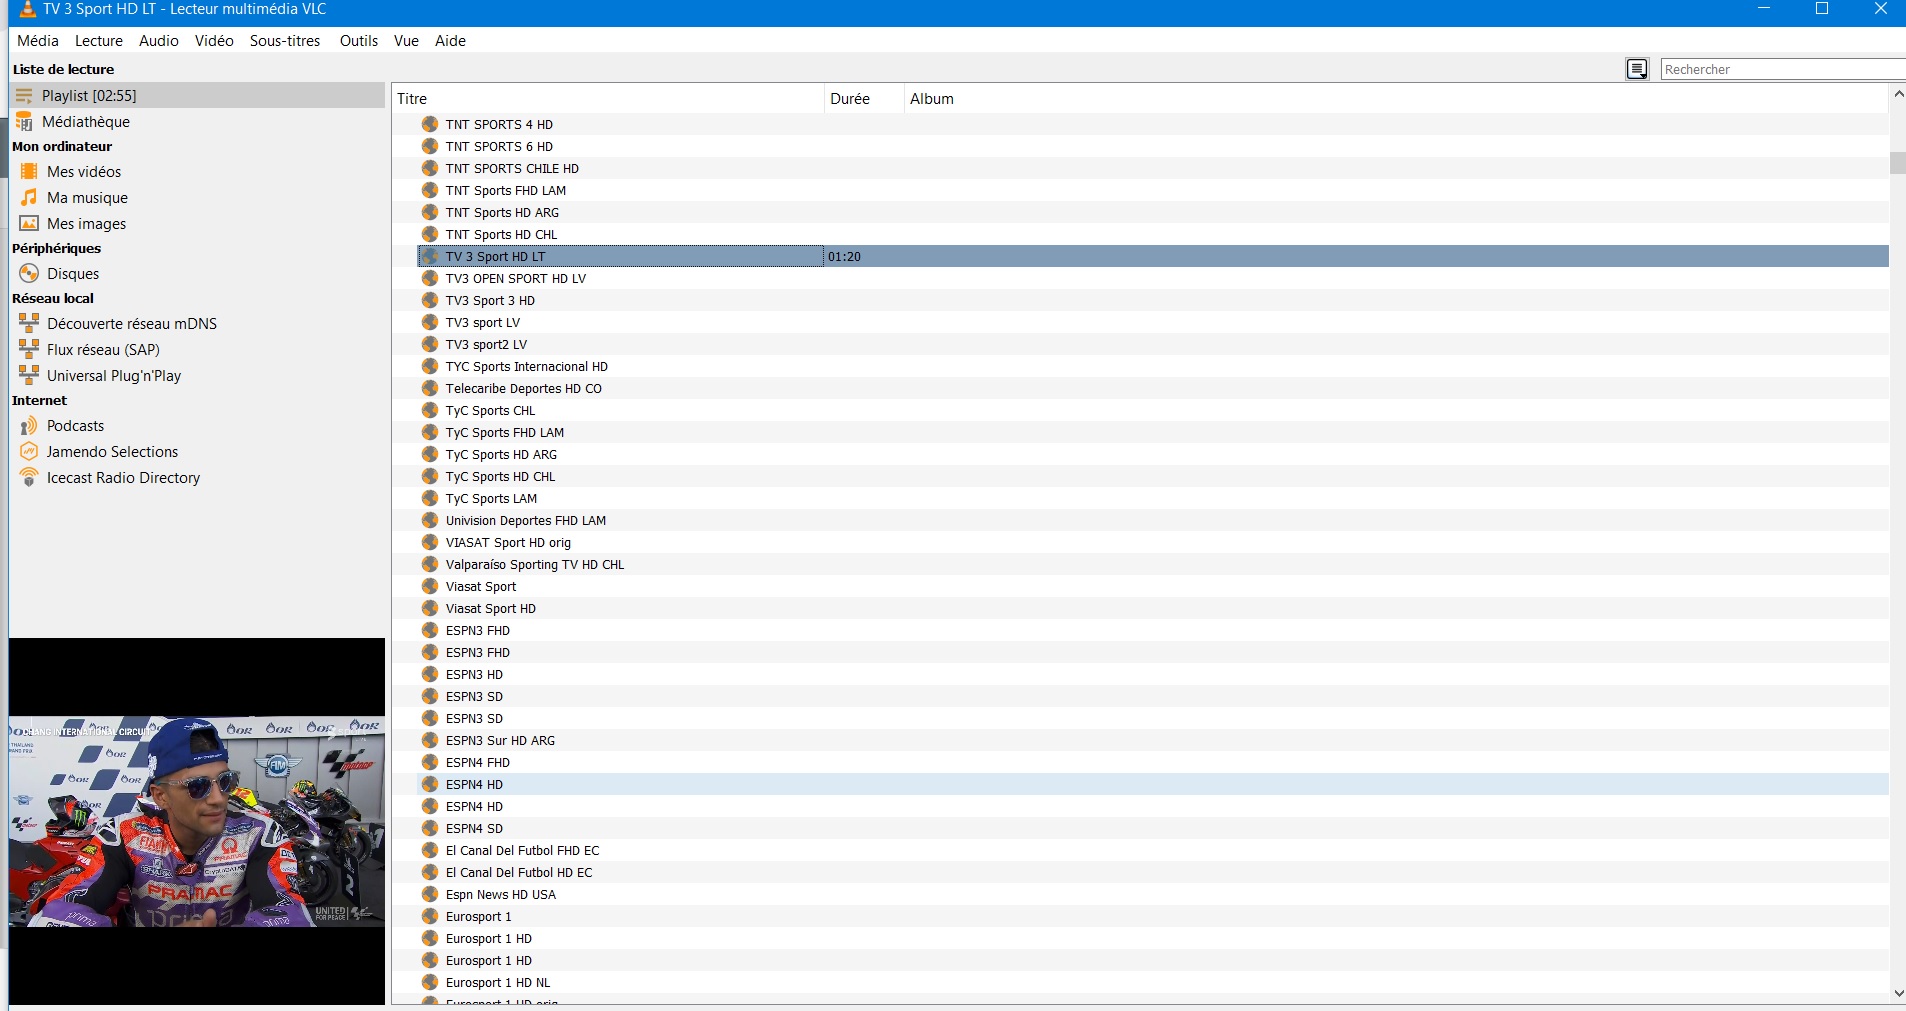Click the globe icon beside TV3 Sport 3 HD
The image size is (1906, 1011).
point(430,300)
